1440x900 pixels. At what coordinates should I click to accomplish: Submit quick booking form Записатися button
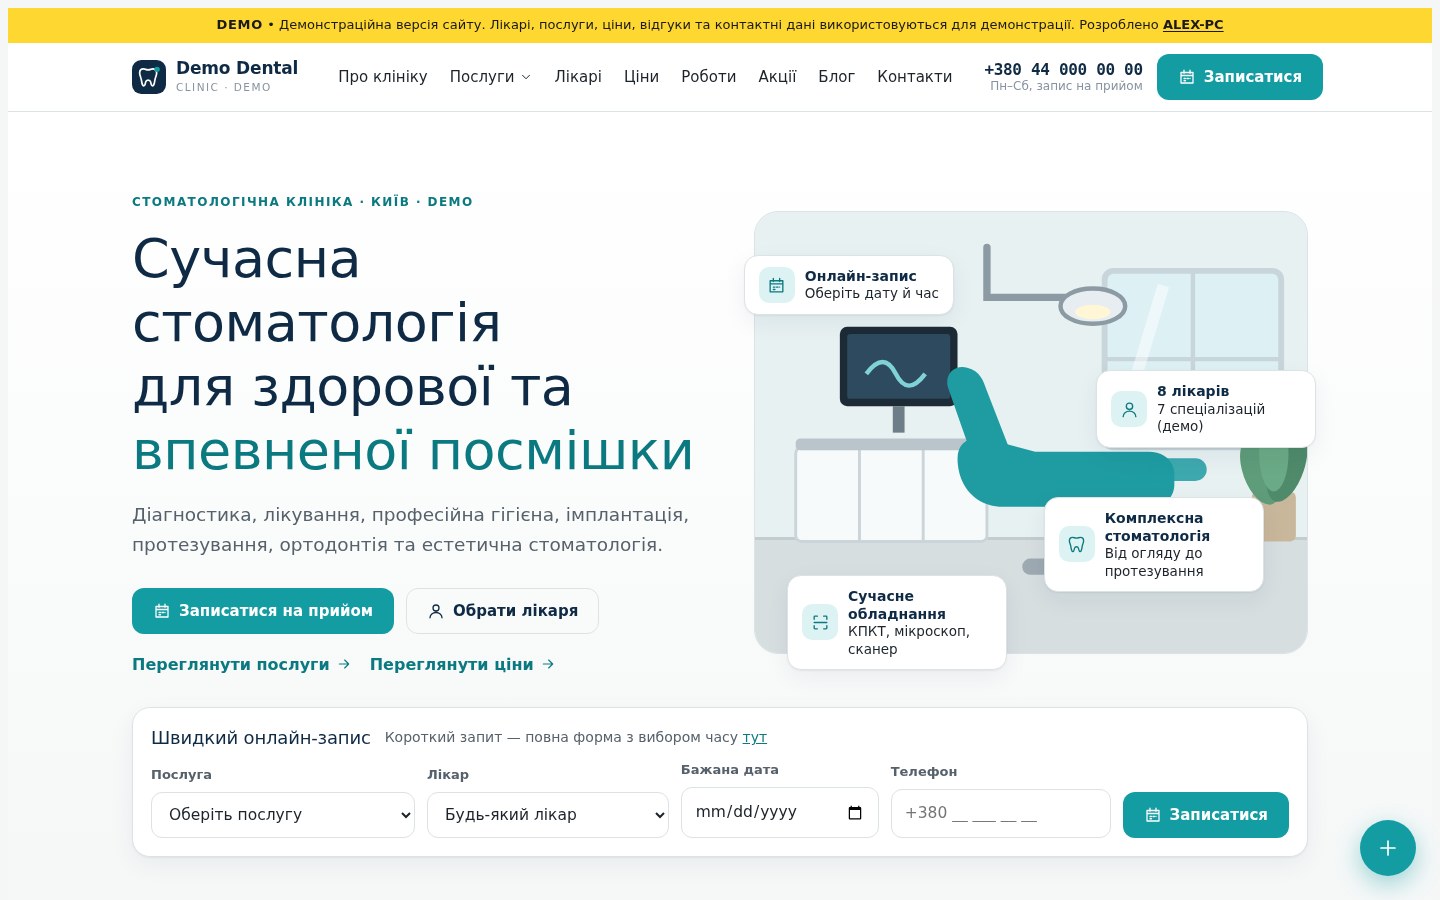(1206, 815)
